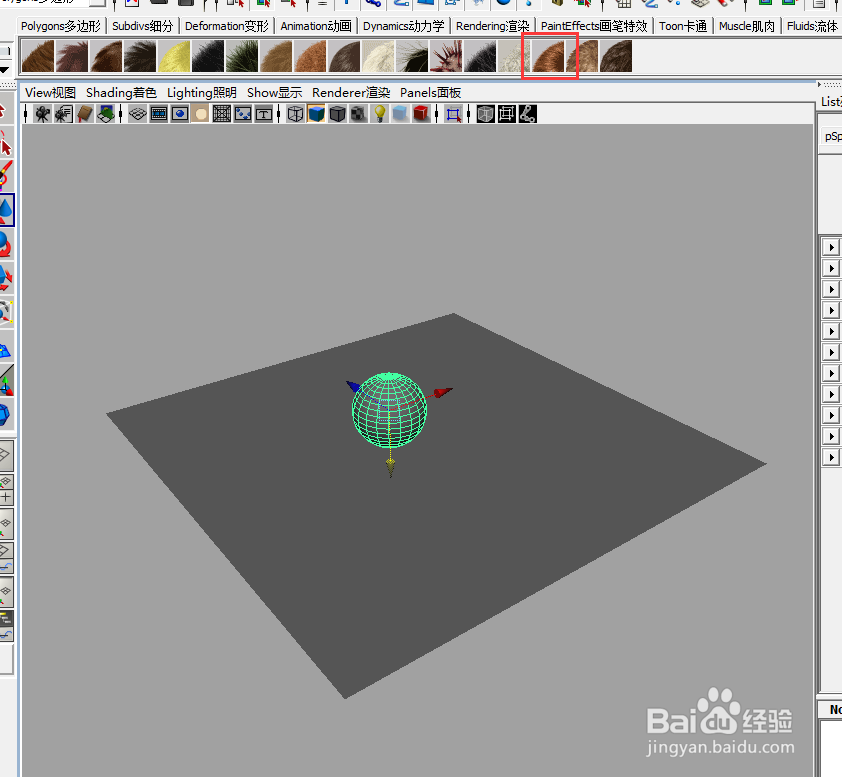The width and height of the screenshot is (842, 777).
Task: Switch viewport to Wireframe display
Action: point(295,114)
